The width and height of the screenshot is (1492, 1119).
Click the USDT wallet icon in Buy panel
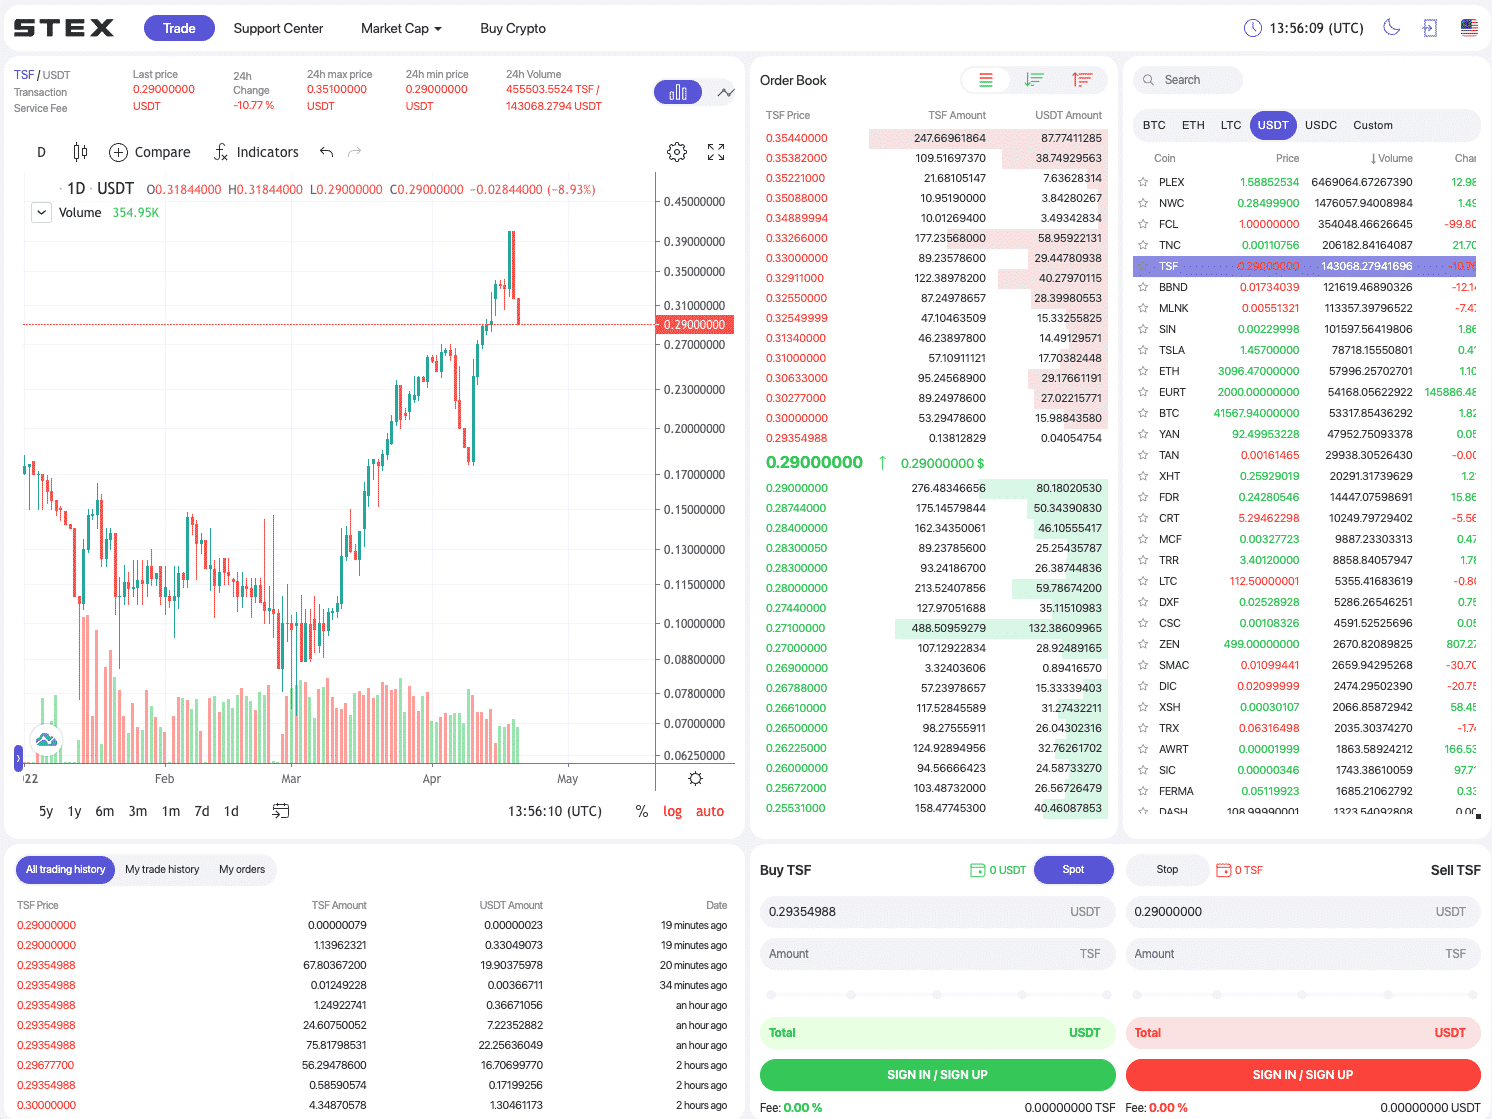tap(978, 870)
